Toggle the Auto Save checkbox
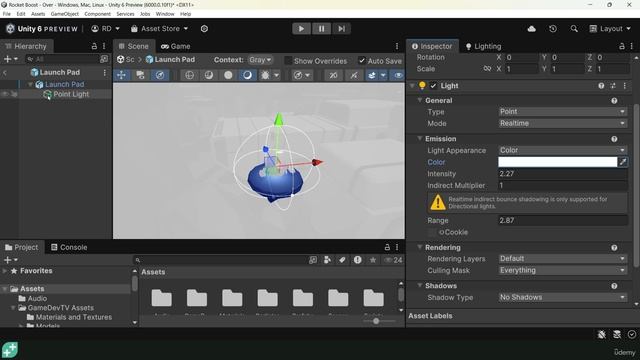This screenshot has width=640, height=360. coord(362,60)
